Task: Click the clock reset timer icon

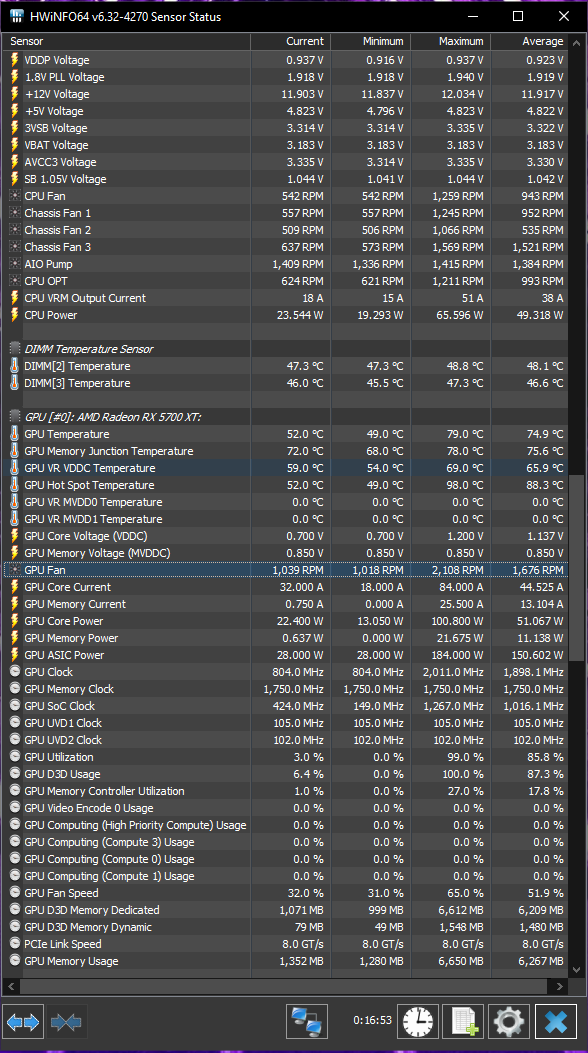Action: (x=418, y=1022)
